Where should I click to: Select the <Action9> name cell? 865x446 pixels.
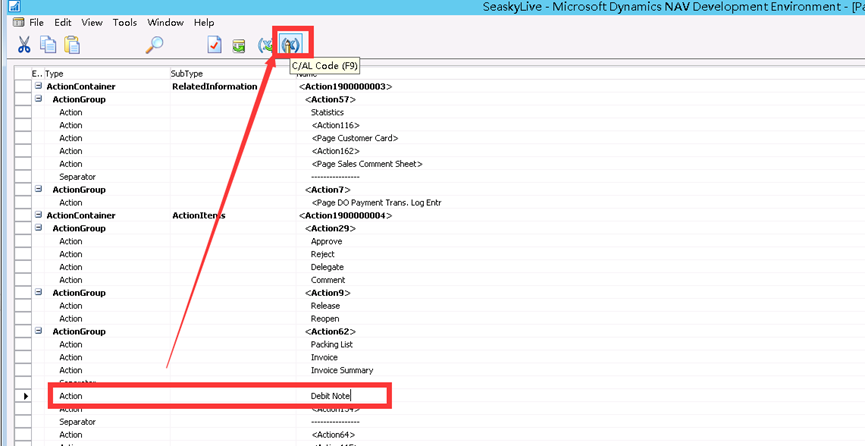[x=328, y=293]
